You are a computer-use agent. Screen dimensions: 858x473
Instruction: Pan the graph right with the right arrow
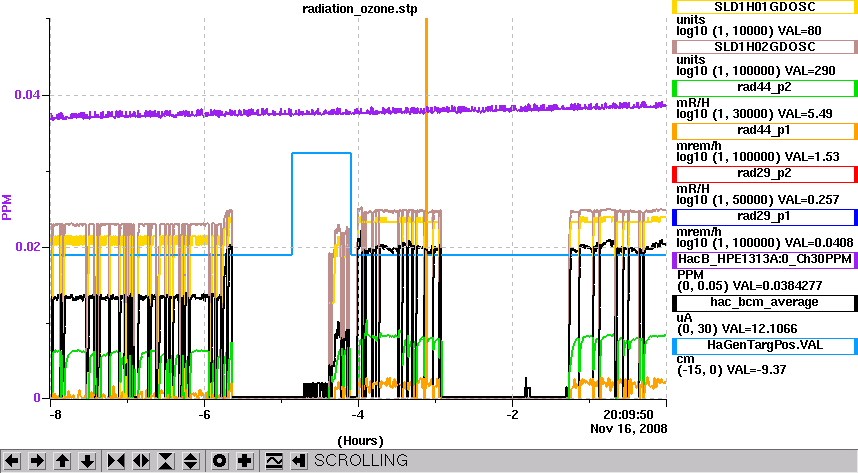37,461
